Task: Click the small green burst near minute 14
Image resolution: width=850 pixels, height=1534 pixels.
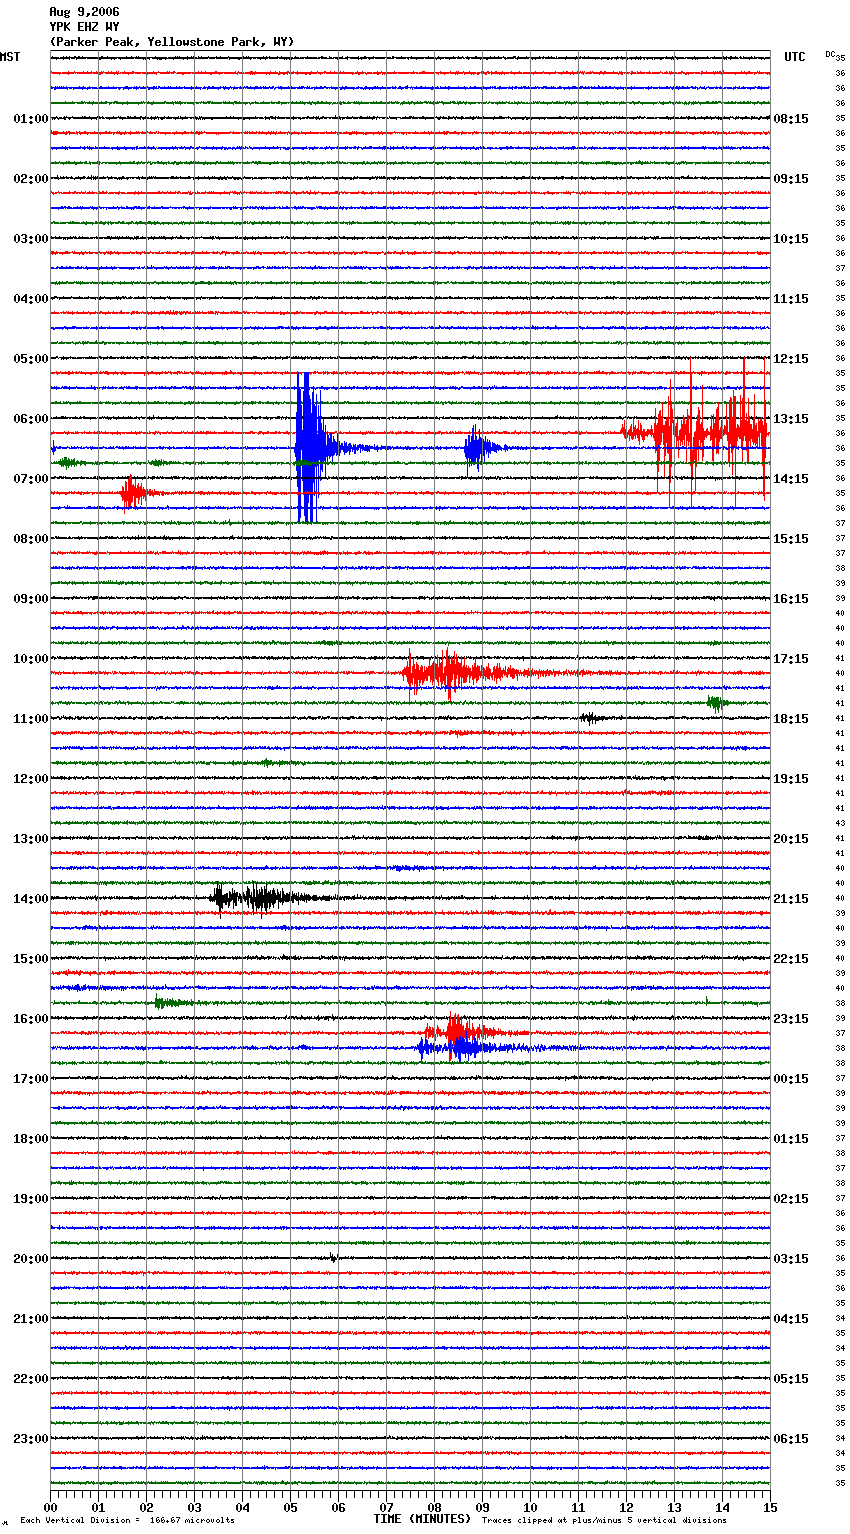Action: (716, 703)
